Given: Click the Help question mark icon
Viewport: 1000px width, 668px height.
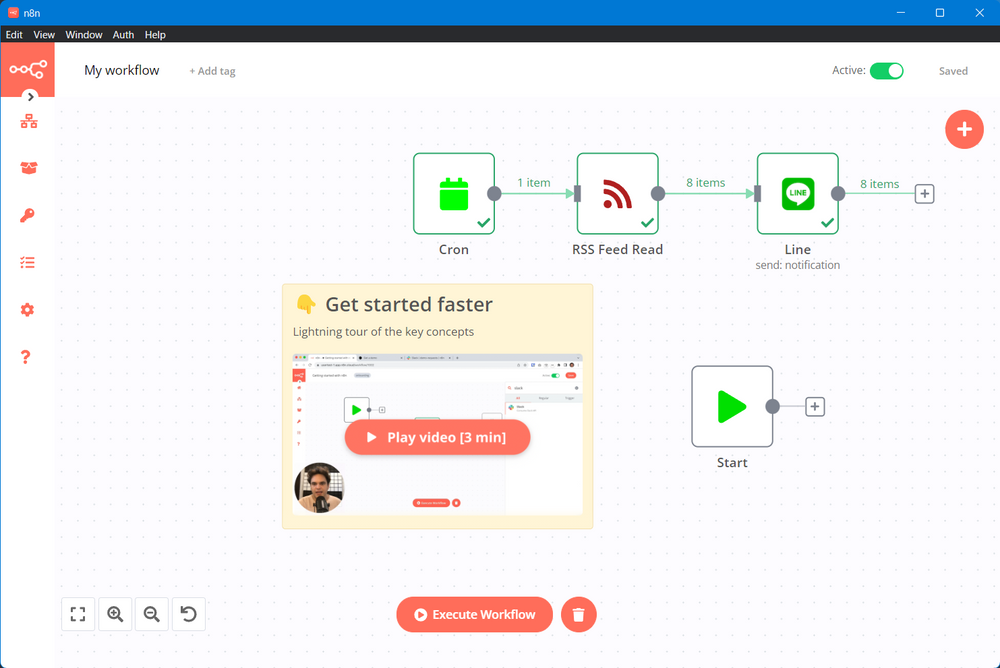Looking at the screenshot, I should click(x=26, y=357).
